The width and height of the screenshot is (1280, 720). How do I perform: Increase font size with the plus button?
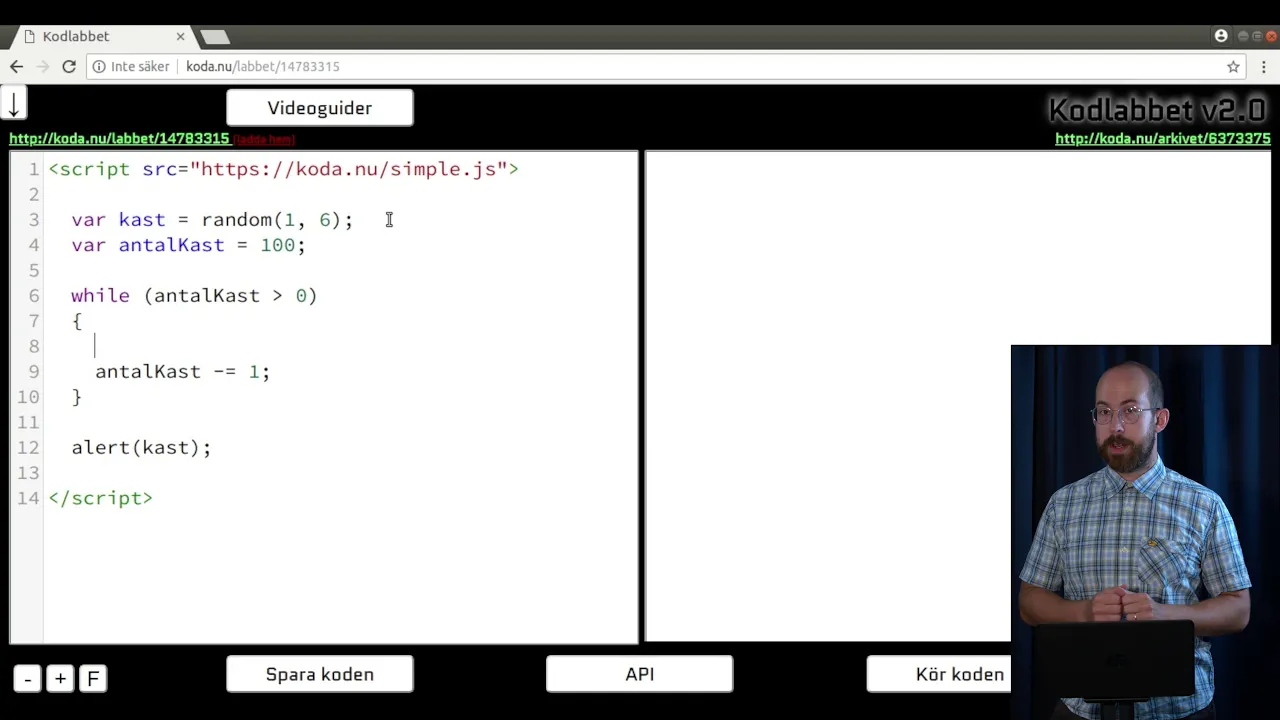click(x=60, y=679)
